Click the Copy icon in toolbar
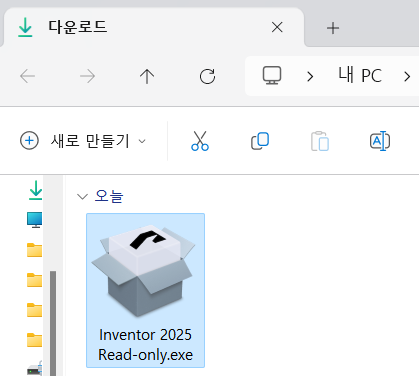The width and height of the screenshot is (419, 376). click(x=260, y=141)
